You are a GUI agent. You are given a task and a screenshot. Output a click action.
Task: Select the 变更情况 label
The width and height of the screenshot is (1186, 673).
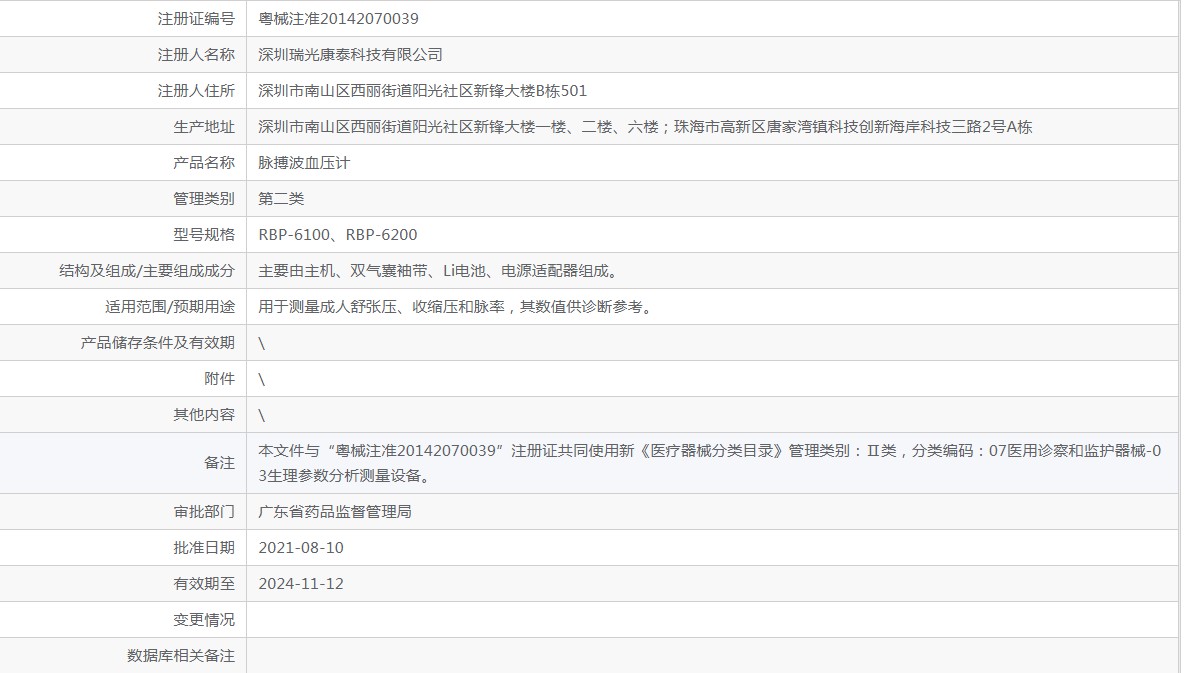[204, 620]
